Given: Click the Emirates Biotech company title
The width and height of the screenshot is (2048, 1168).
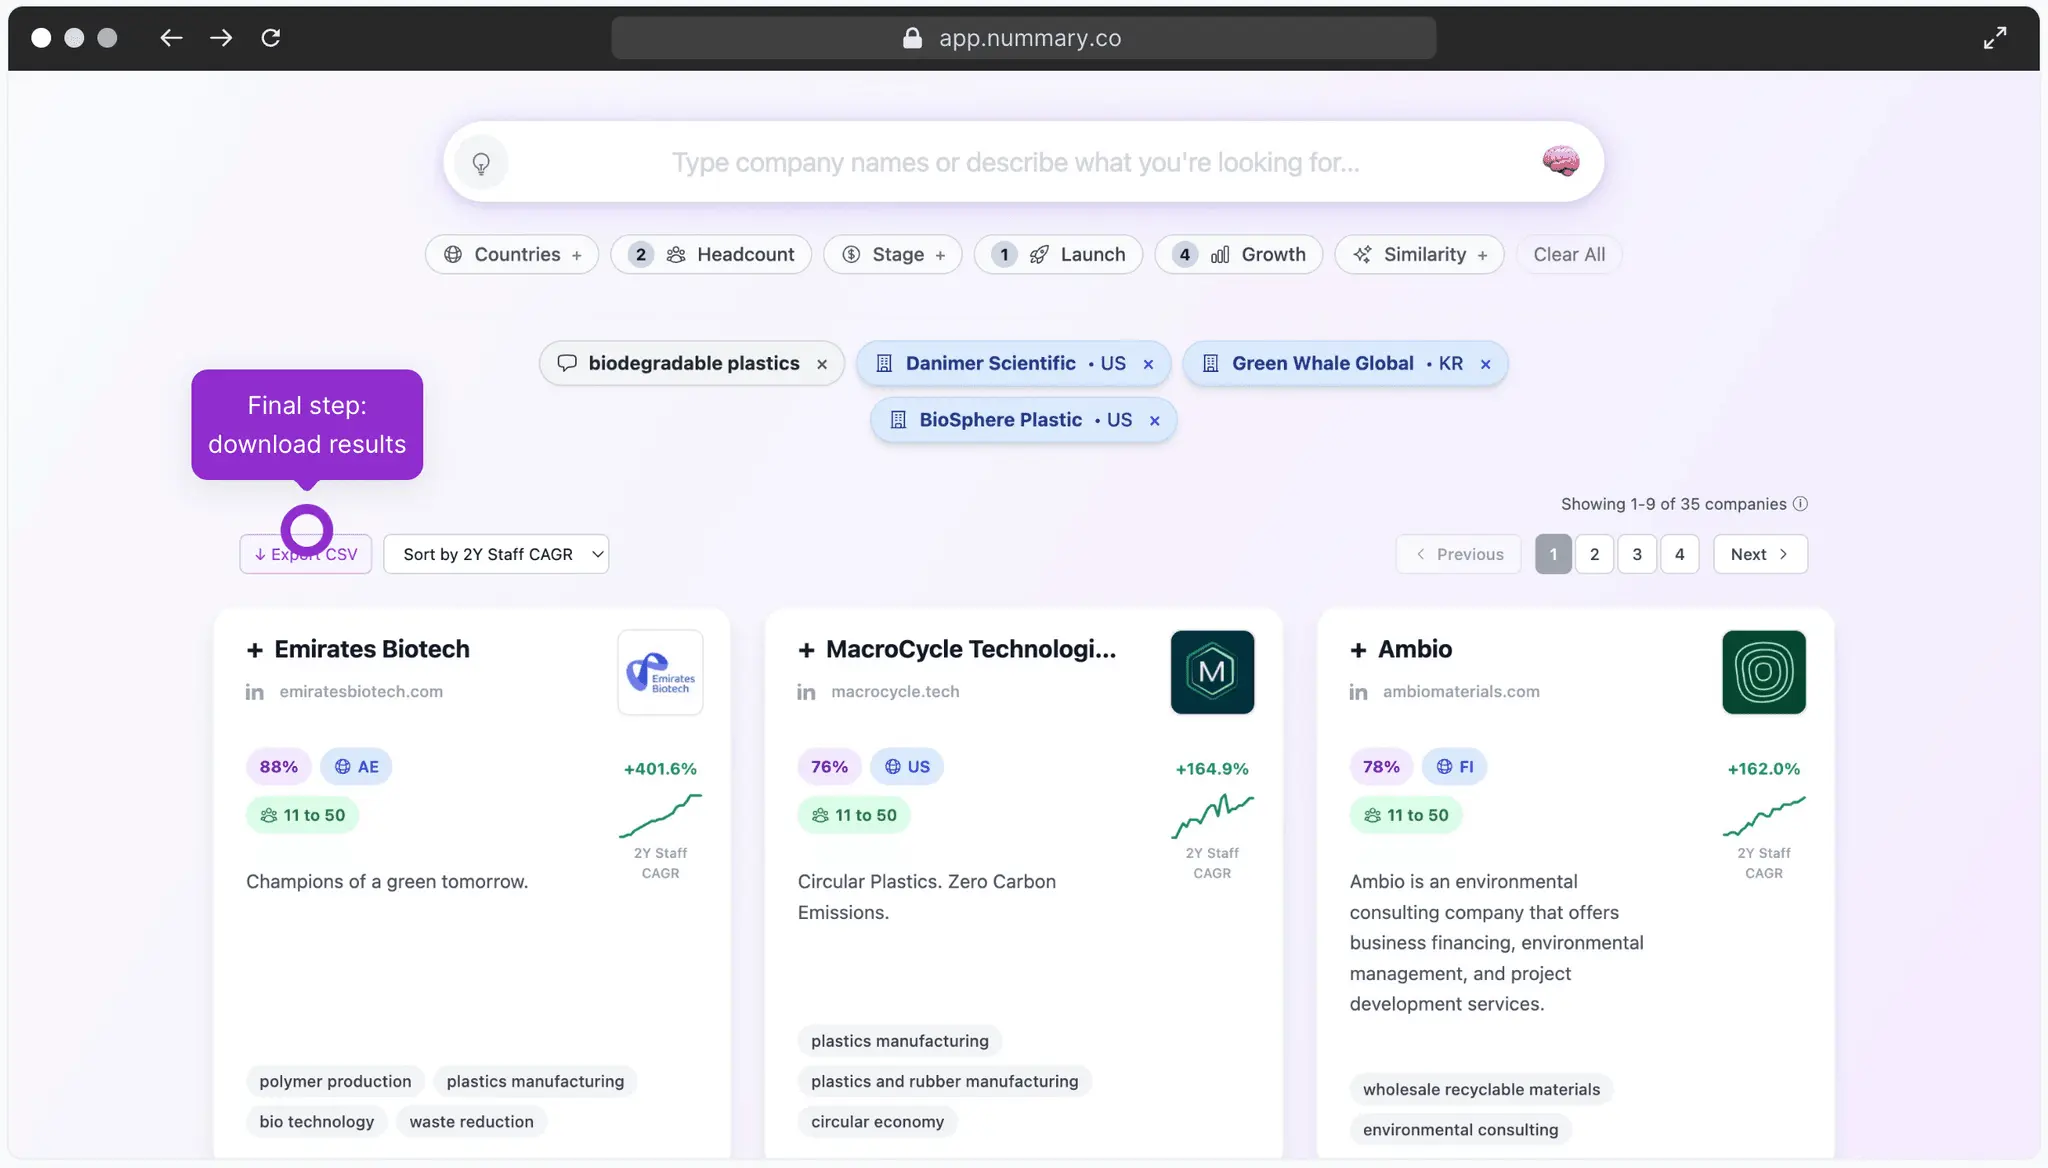Looking at the screenshot, I should point(372,650).
